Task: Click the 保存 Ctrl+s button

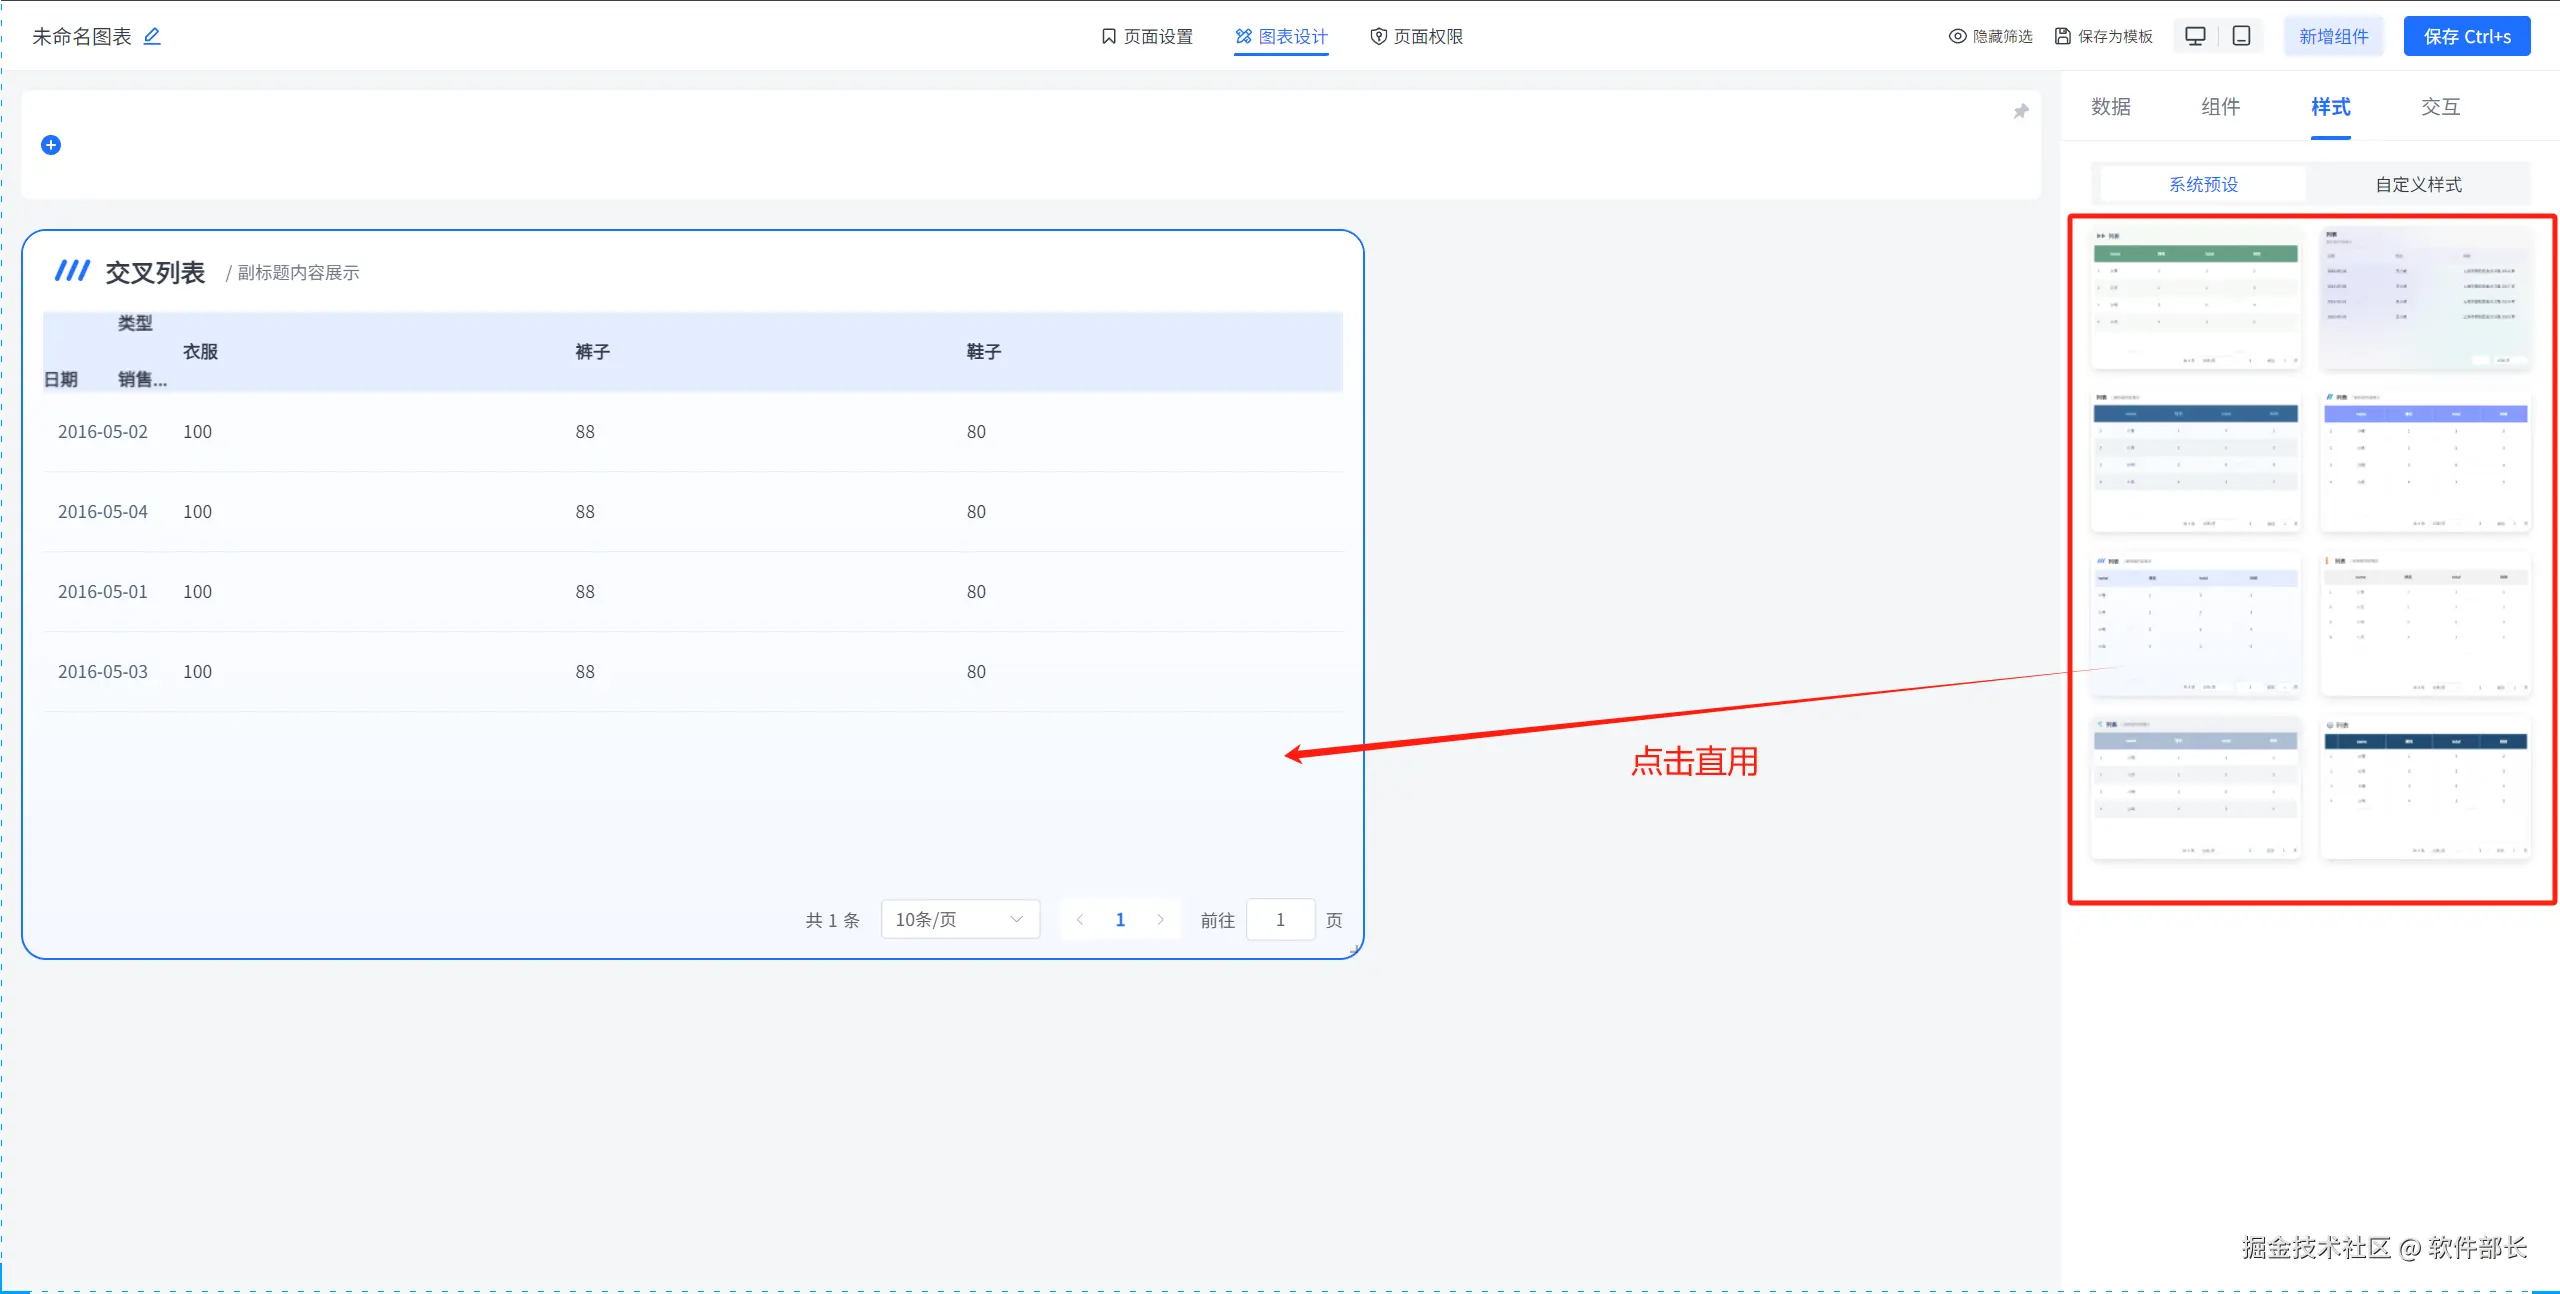Action: coord(2466,36)
